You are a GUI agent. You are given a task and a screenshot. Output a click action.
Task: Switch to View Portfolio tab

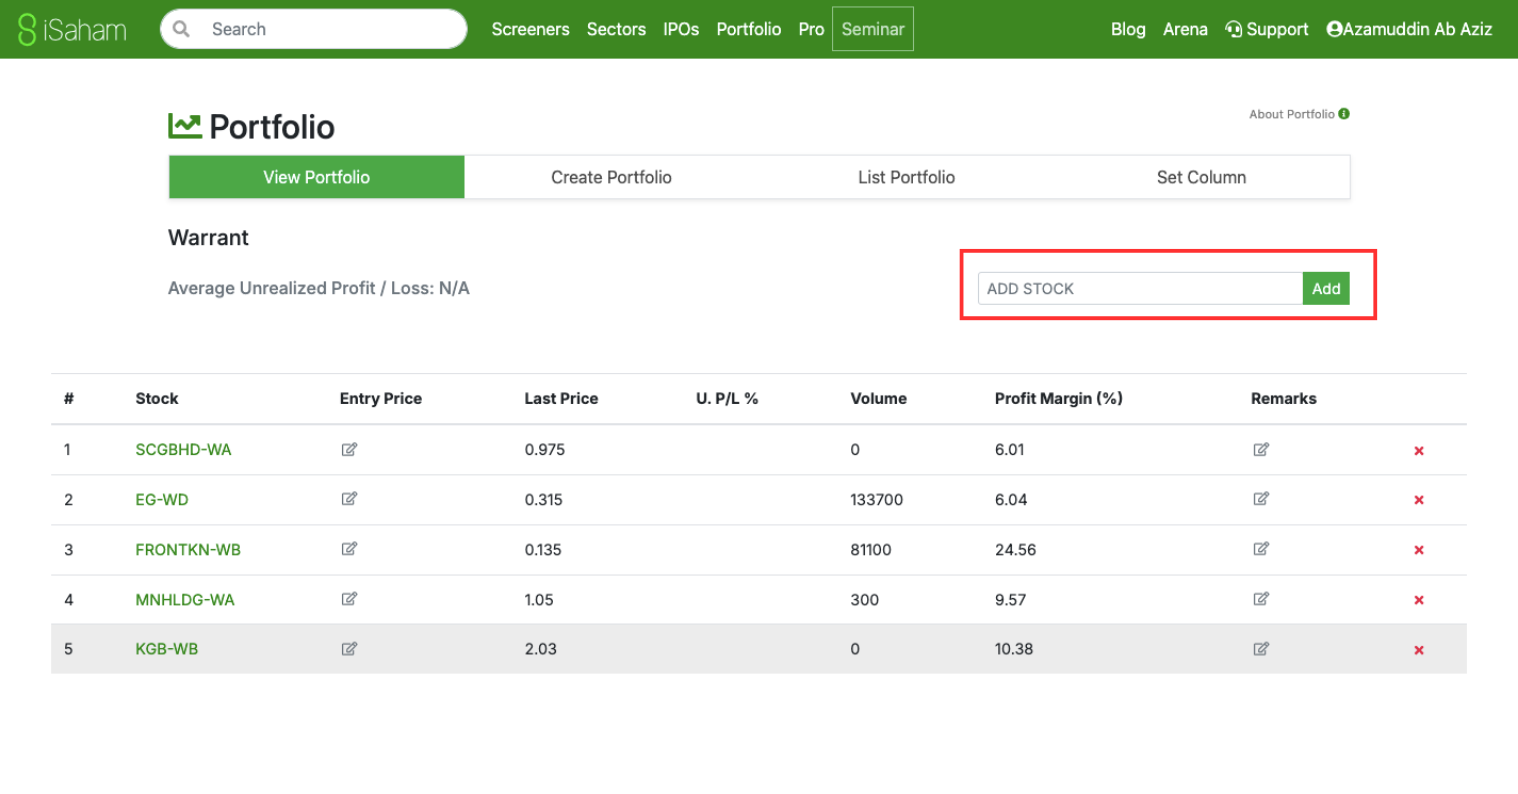coord(316,177)
